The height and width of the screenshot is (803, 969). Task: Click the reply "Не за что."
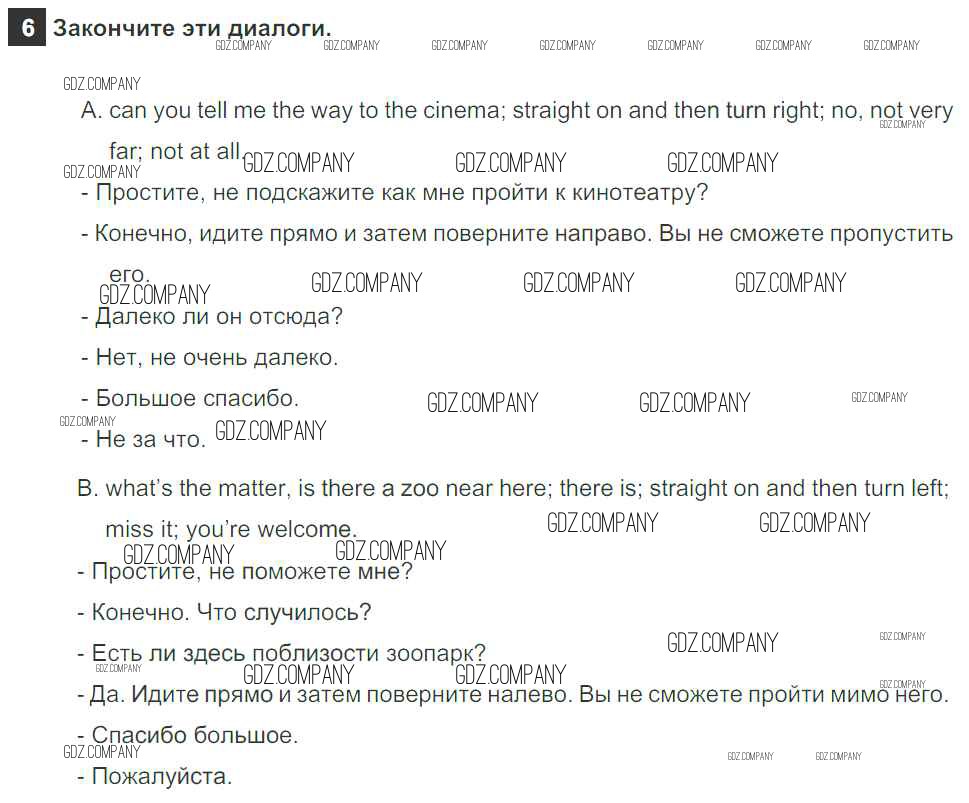click(x=150, y=439)
